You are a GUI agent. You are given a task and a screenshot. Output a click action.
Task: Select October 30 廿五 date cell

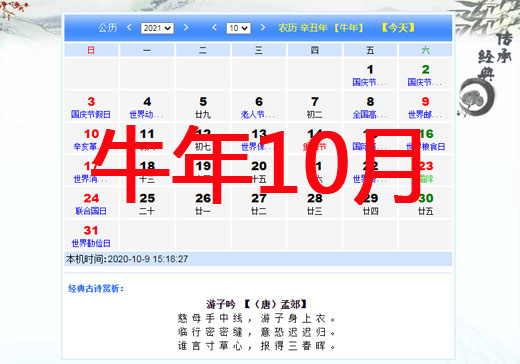tap(425, 203)
